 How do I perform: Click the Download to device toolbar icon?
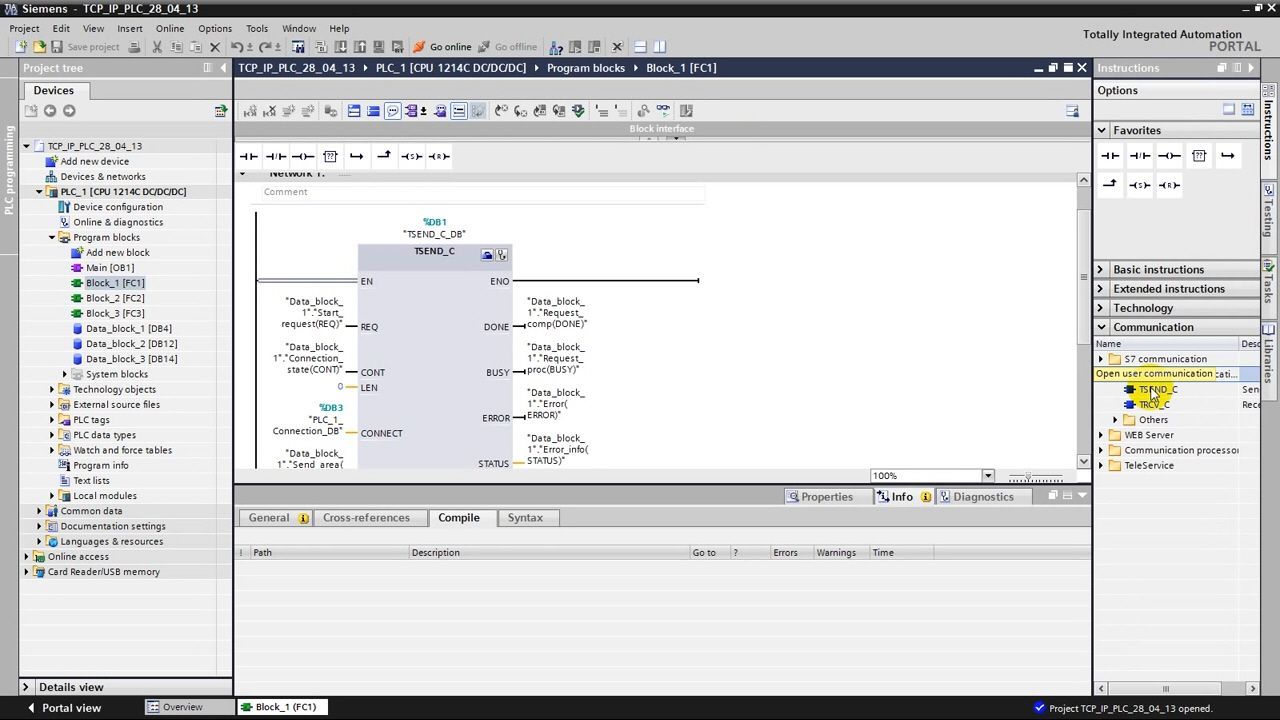(342, 47)
